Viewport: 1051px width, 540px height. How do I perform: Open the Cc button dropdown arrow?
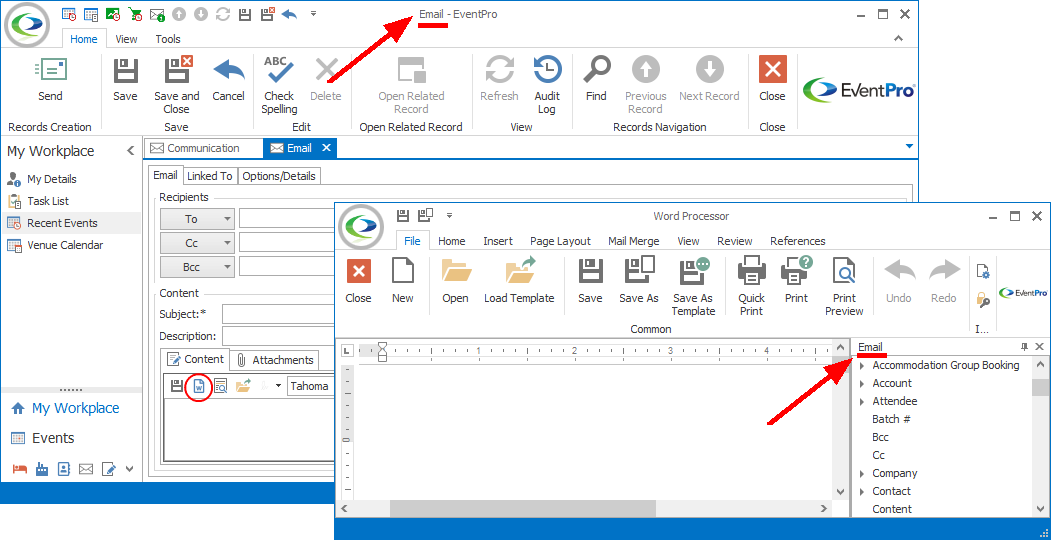click(x=227, y=243)
